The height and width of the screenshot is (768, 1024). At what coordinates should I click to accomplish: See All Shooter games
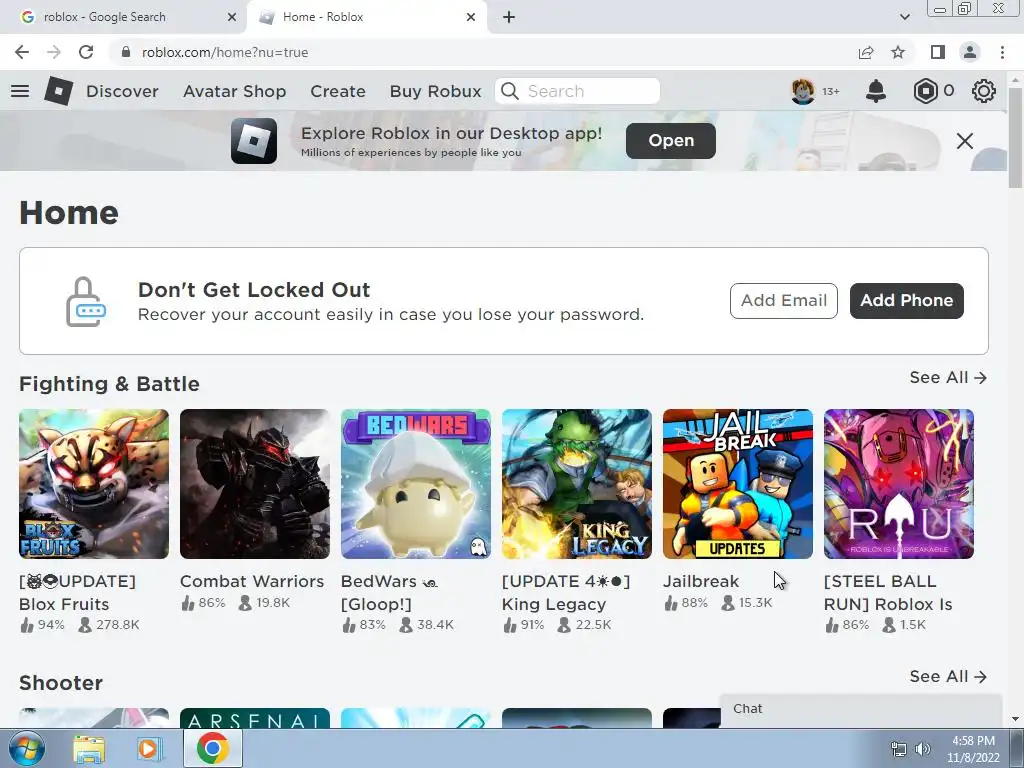click(x=948, y=677)
